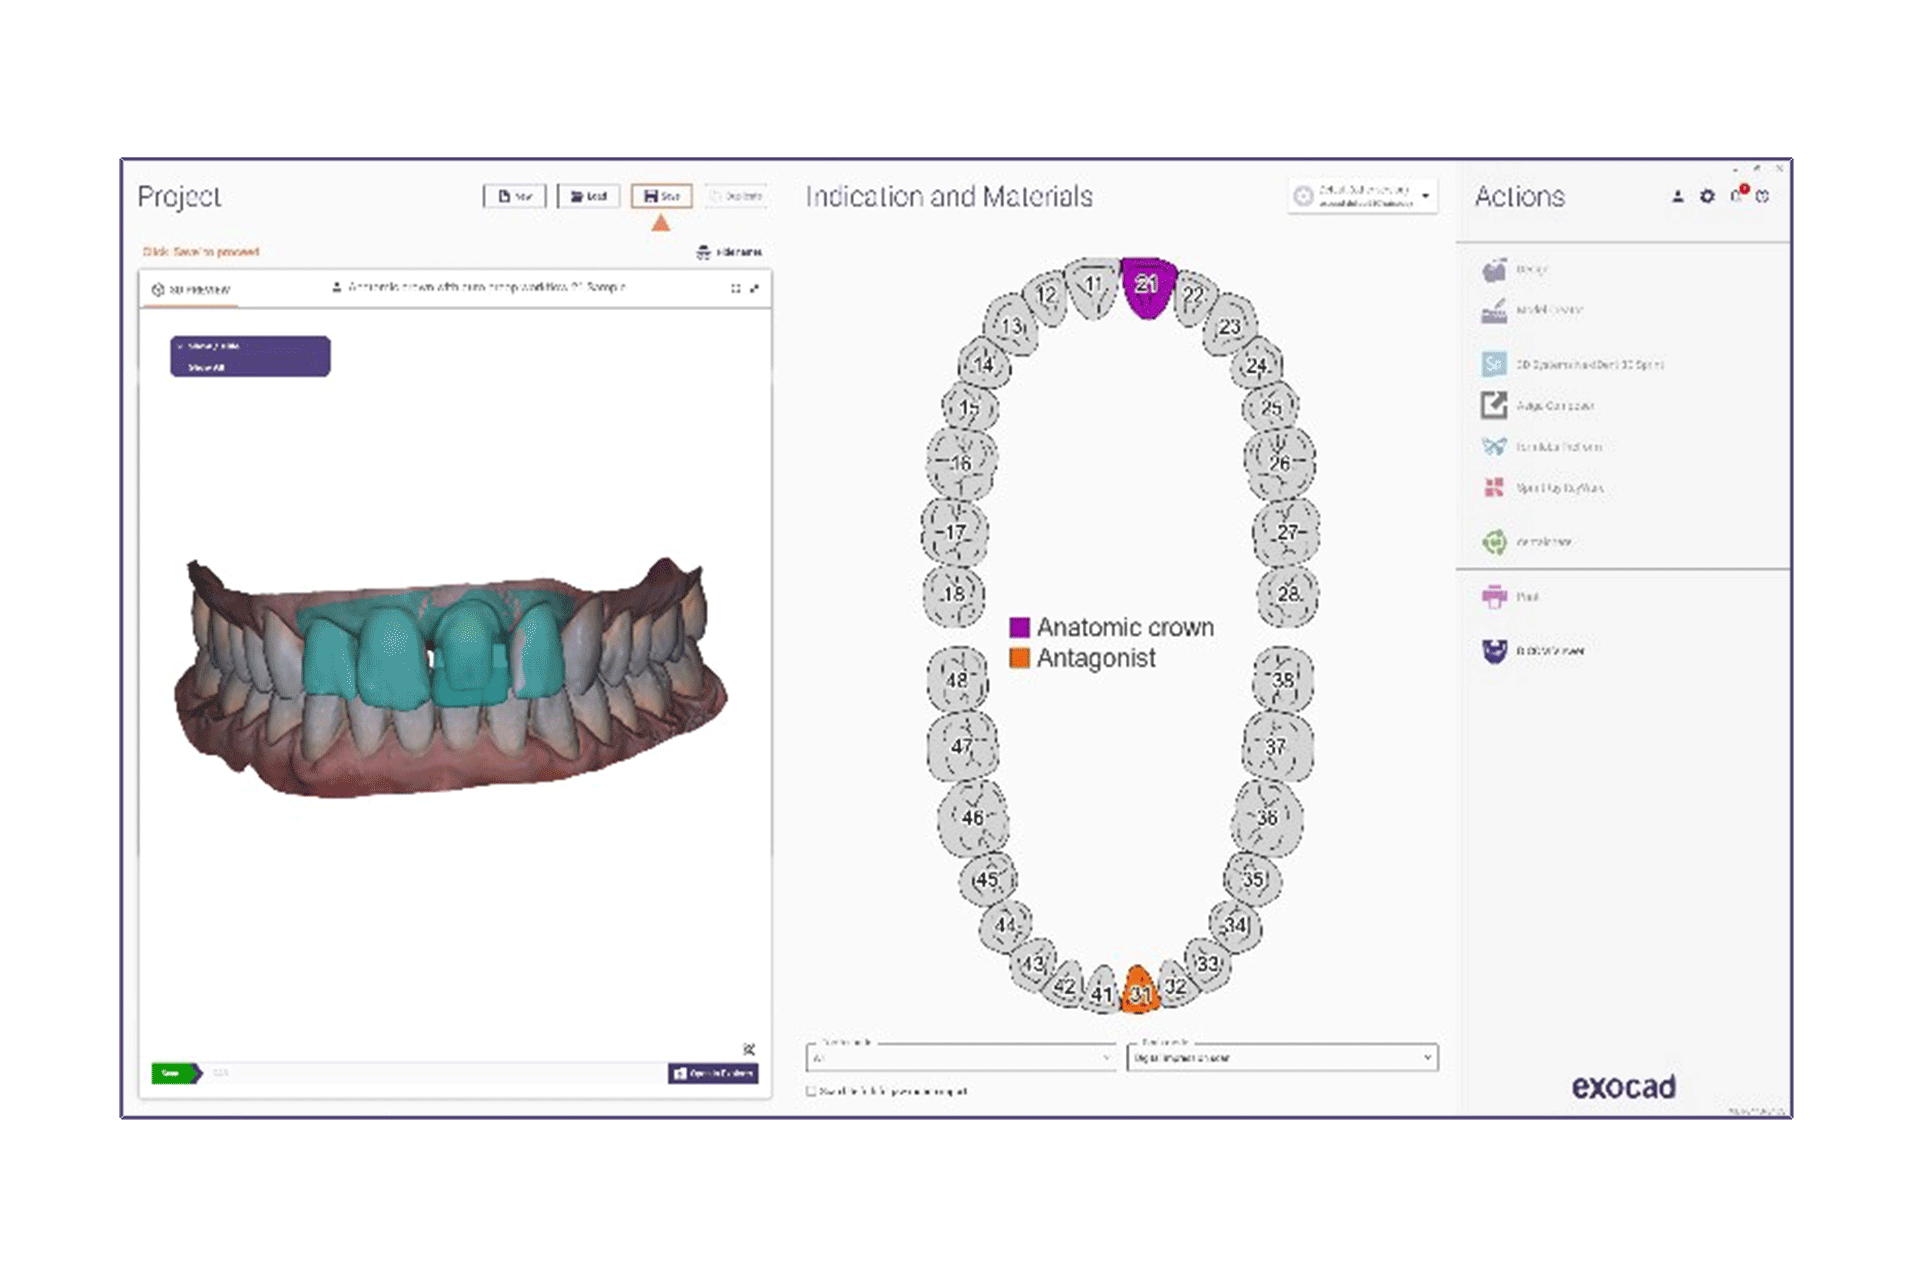Select tooth 11 in the dental chart
1920x1280 pixels.
pos(1092,287)
